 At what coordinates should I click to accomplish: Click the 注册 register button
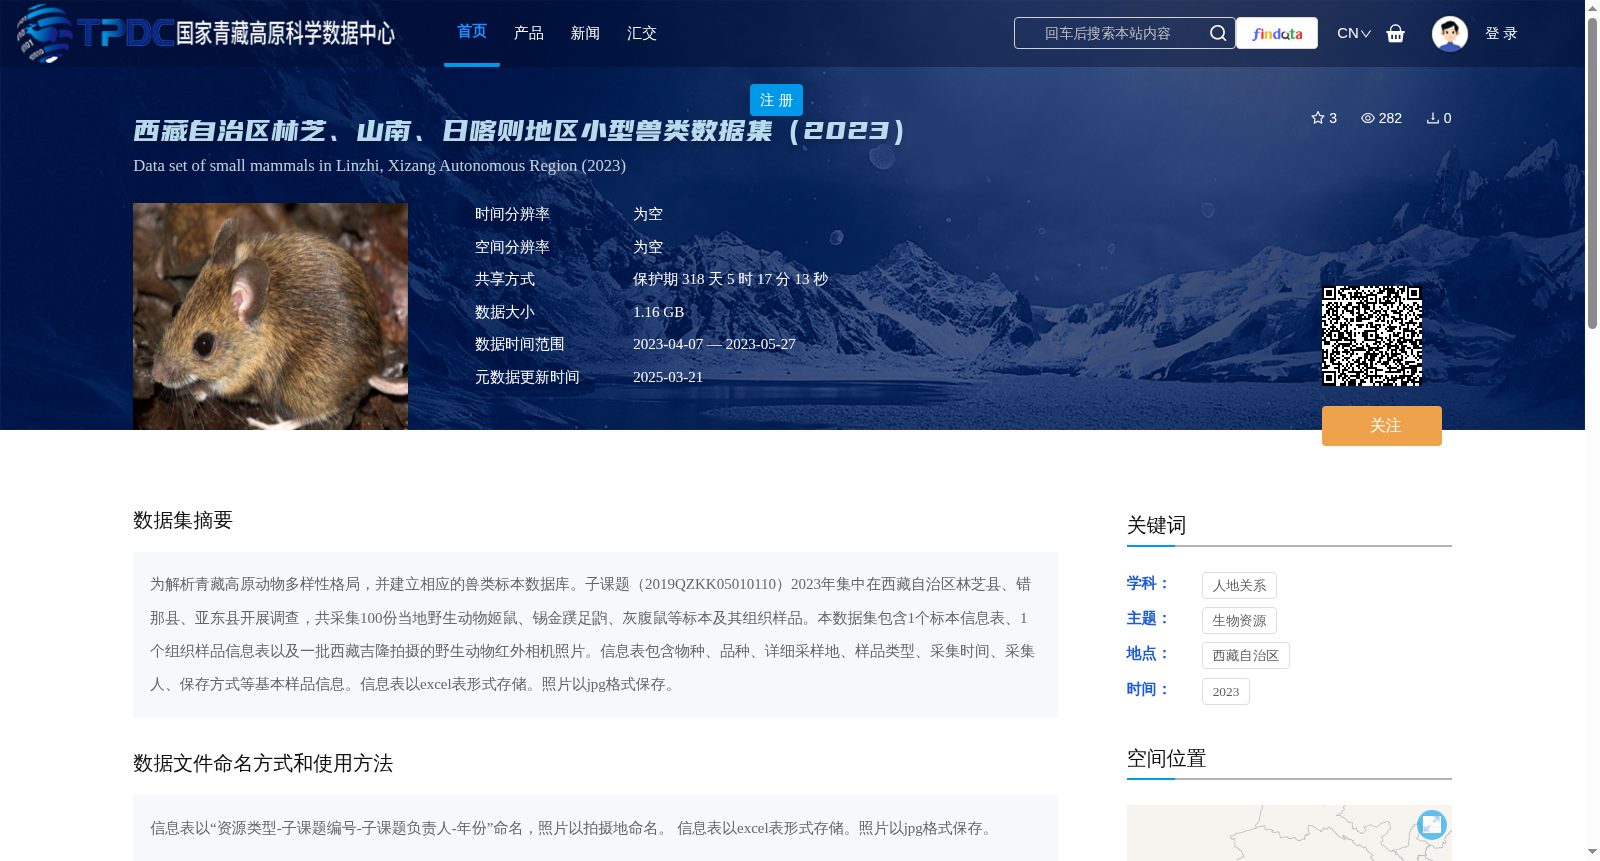coord(776,100)
